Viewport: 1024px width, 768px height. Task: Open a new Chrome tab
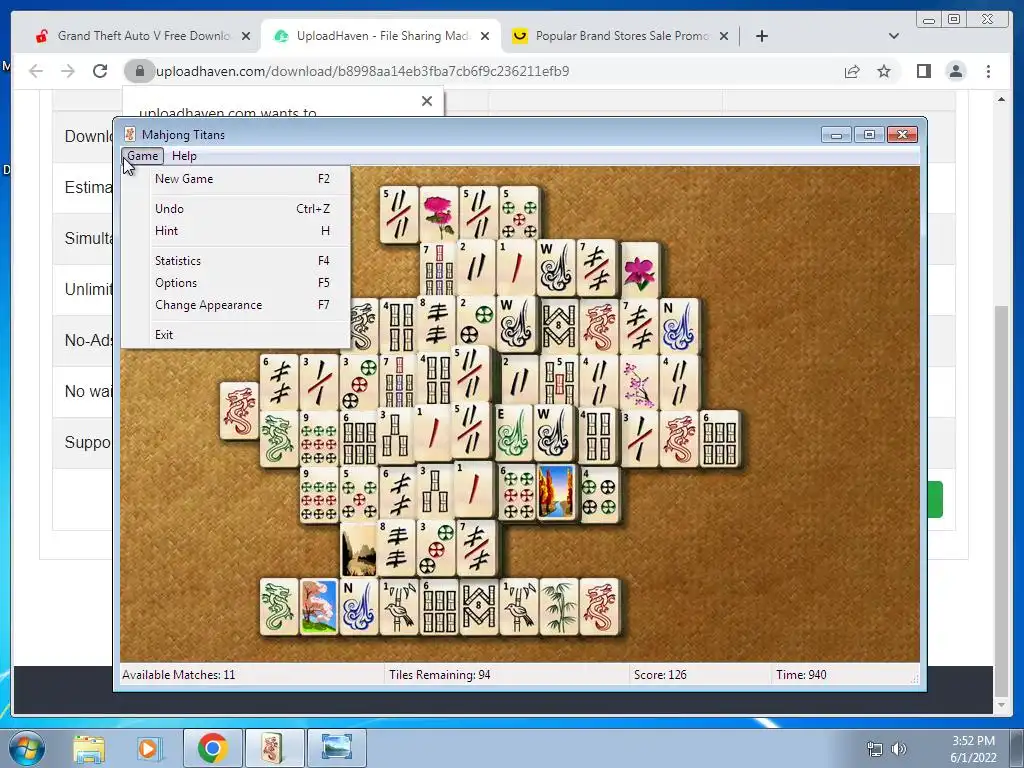coord(761,36)
